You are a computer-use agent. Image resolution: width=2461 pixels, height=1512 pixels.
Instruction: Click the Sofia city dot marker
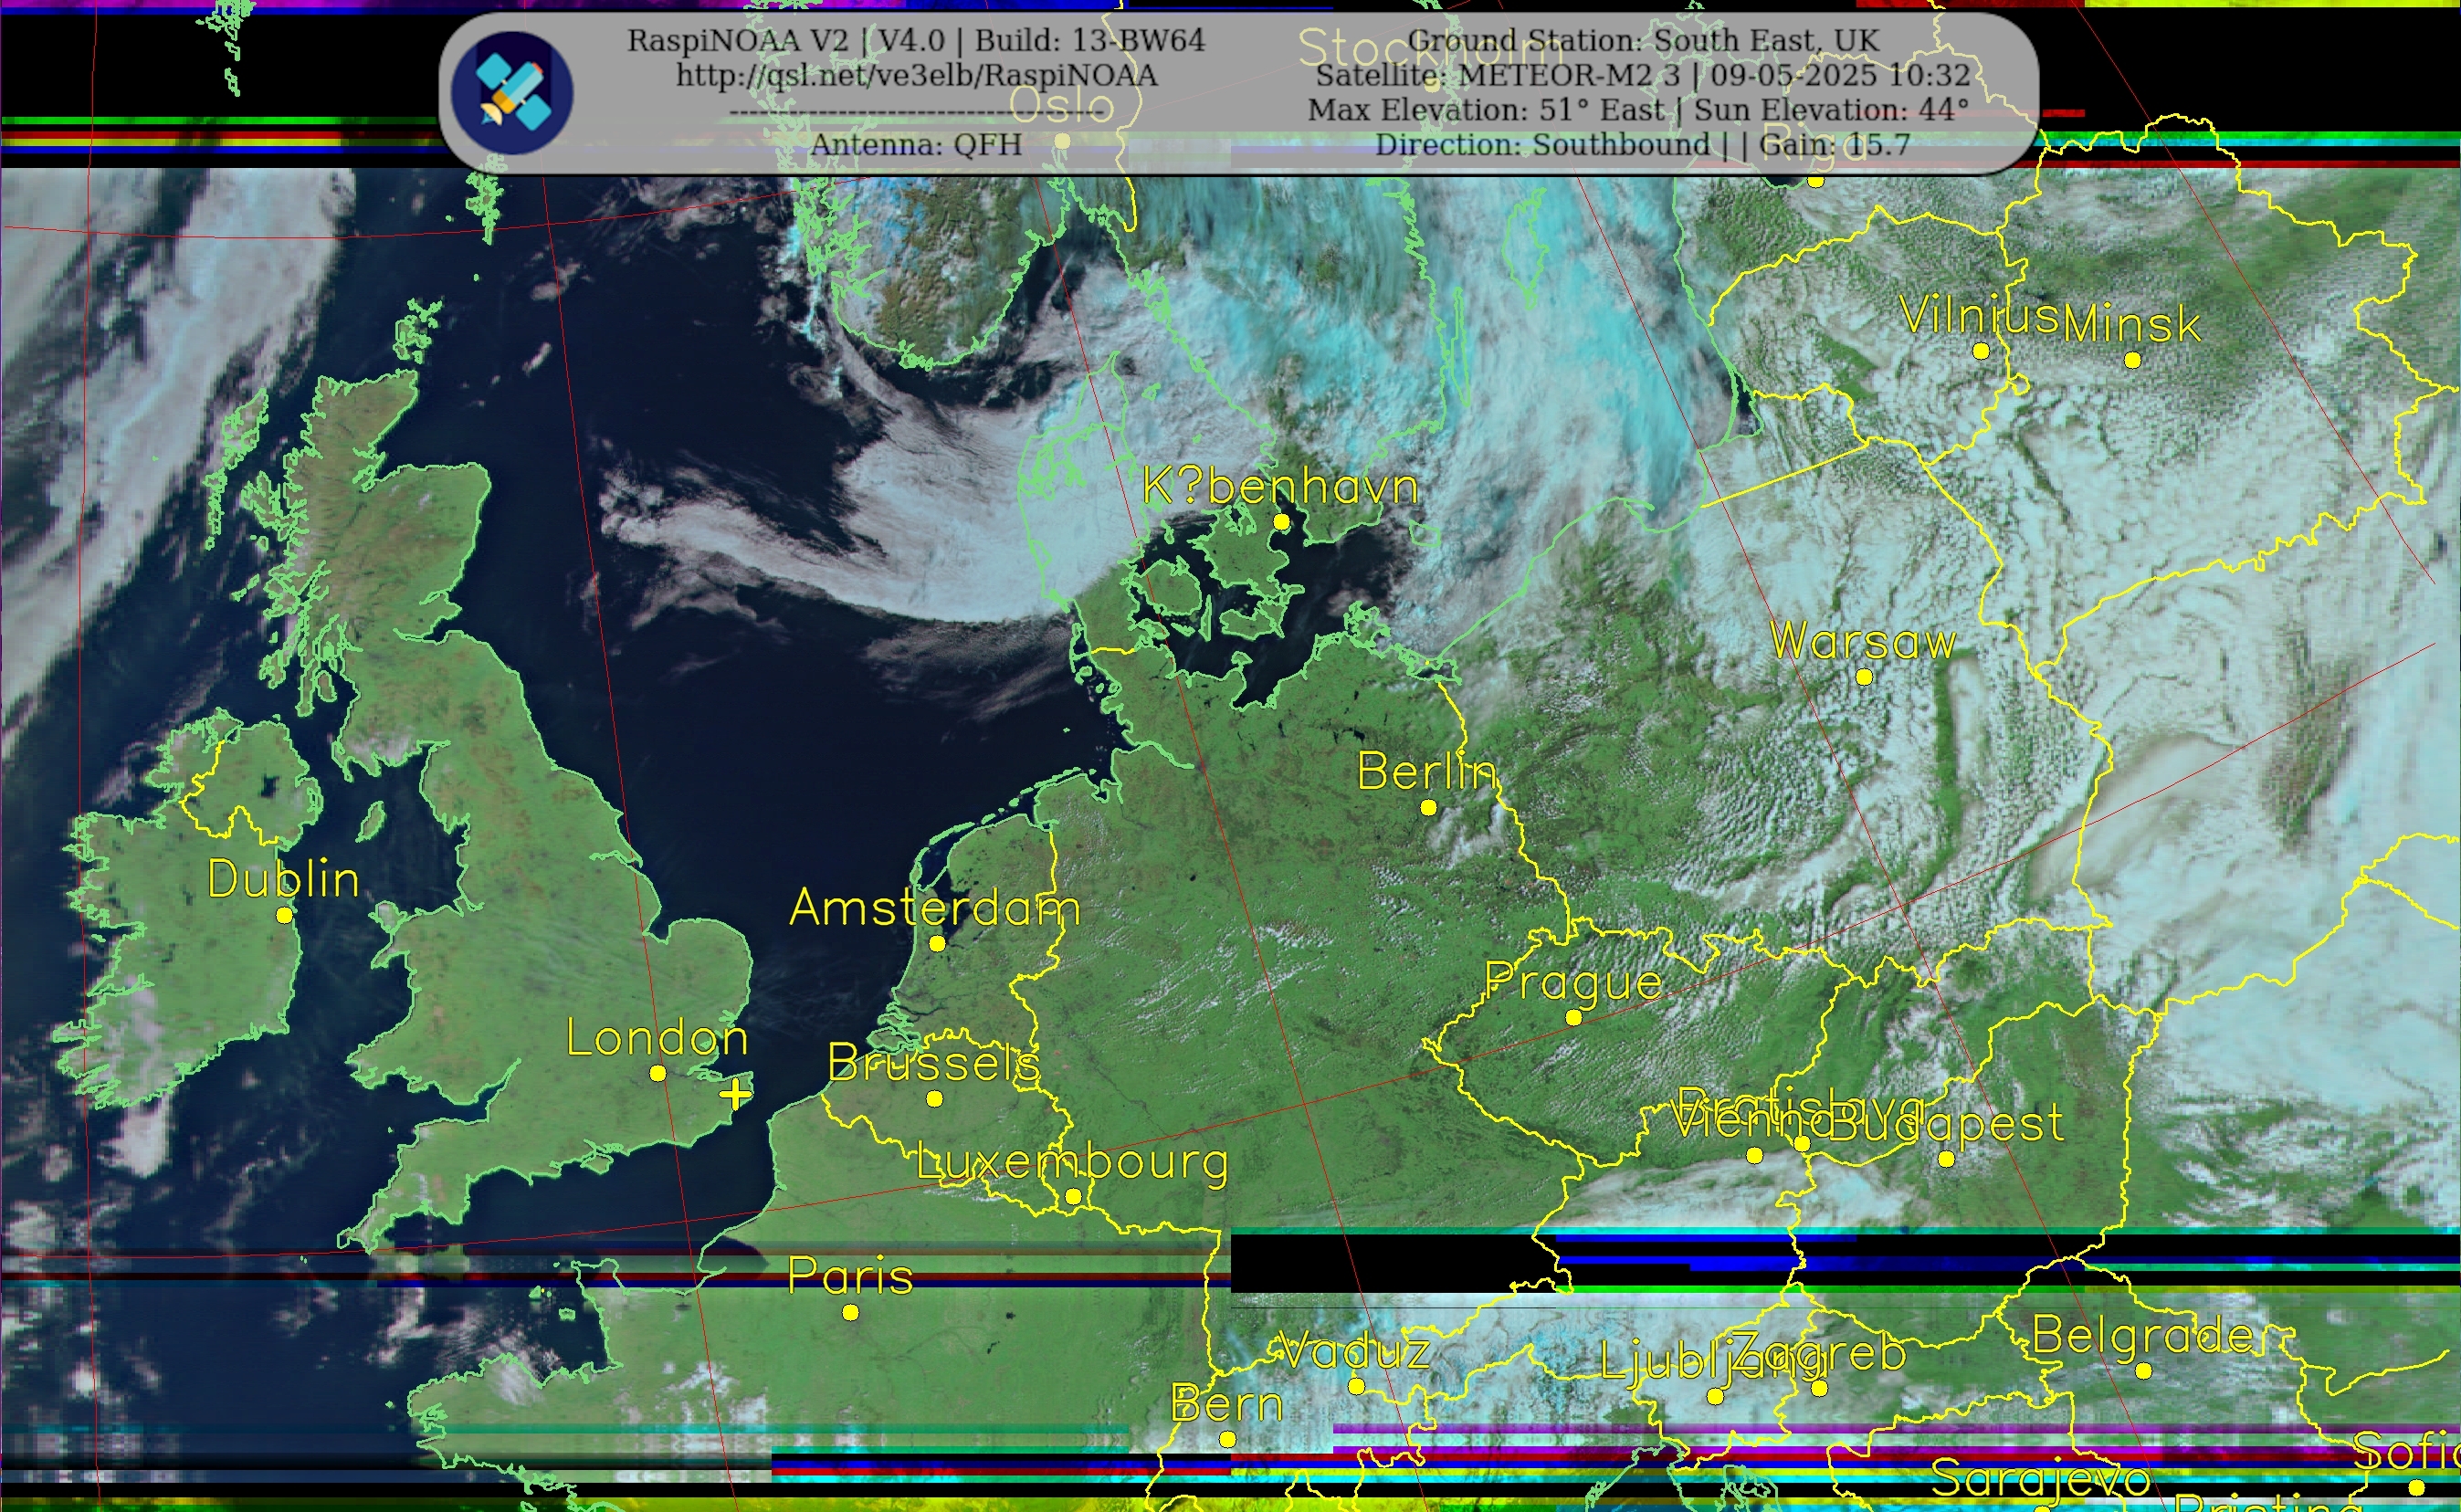[x=2417, y=1489]
